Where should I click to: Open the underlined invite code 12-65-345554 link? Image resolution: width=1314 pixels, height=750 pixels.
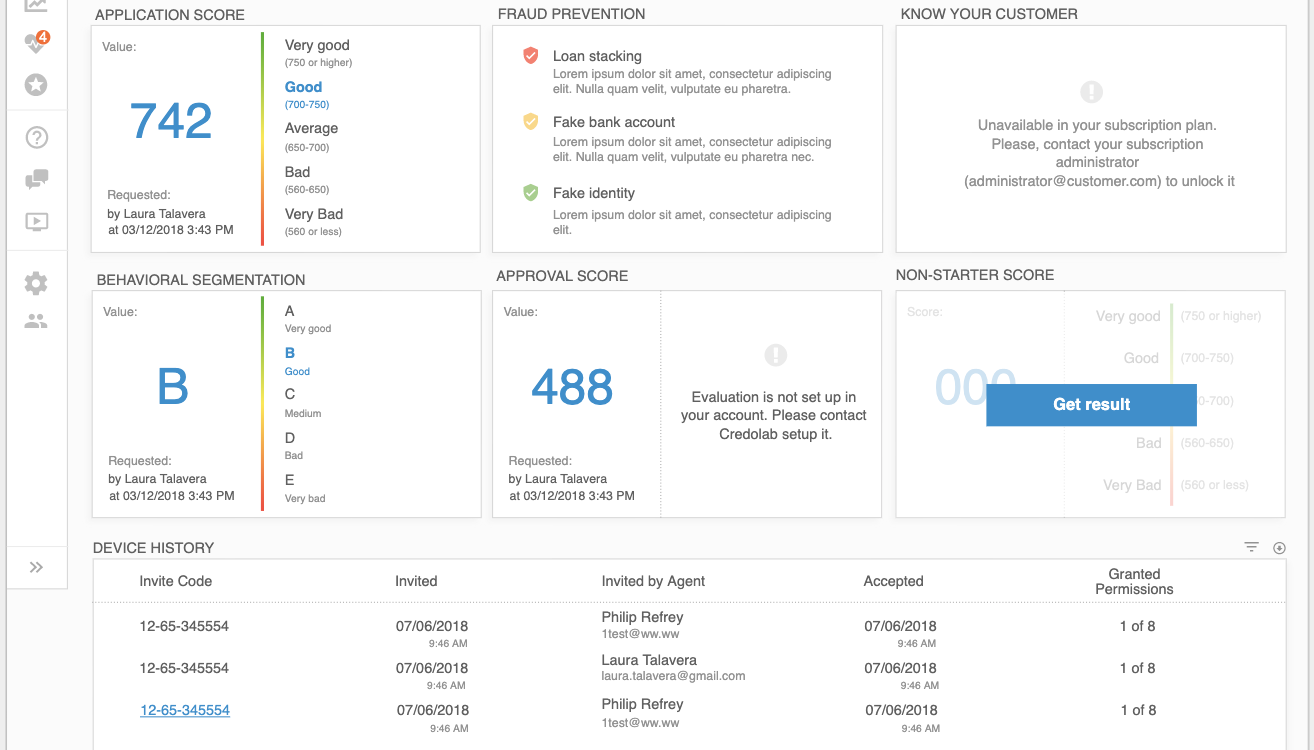[185, 710]
